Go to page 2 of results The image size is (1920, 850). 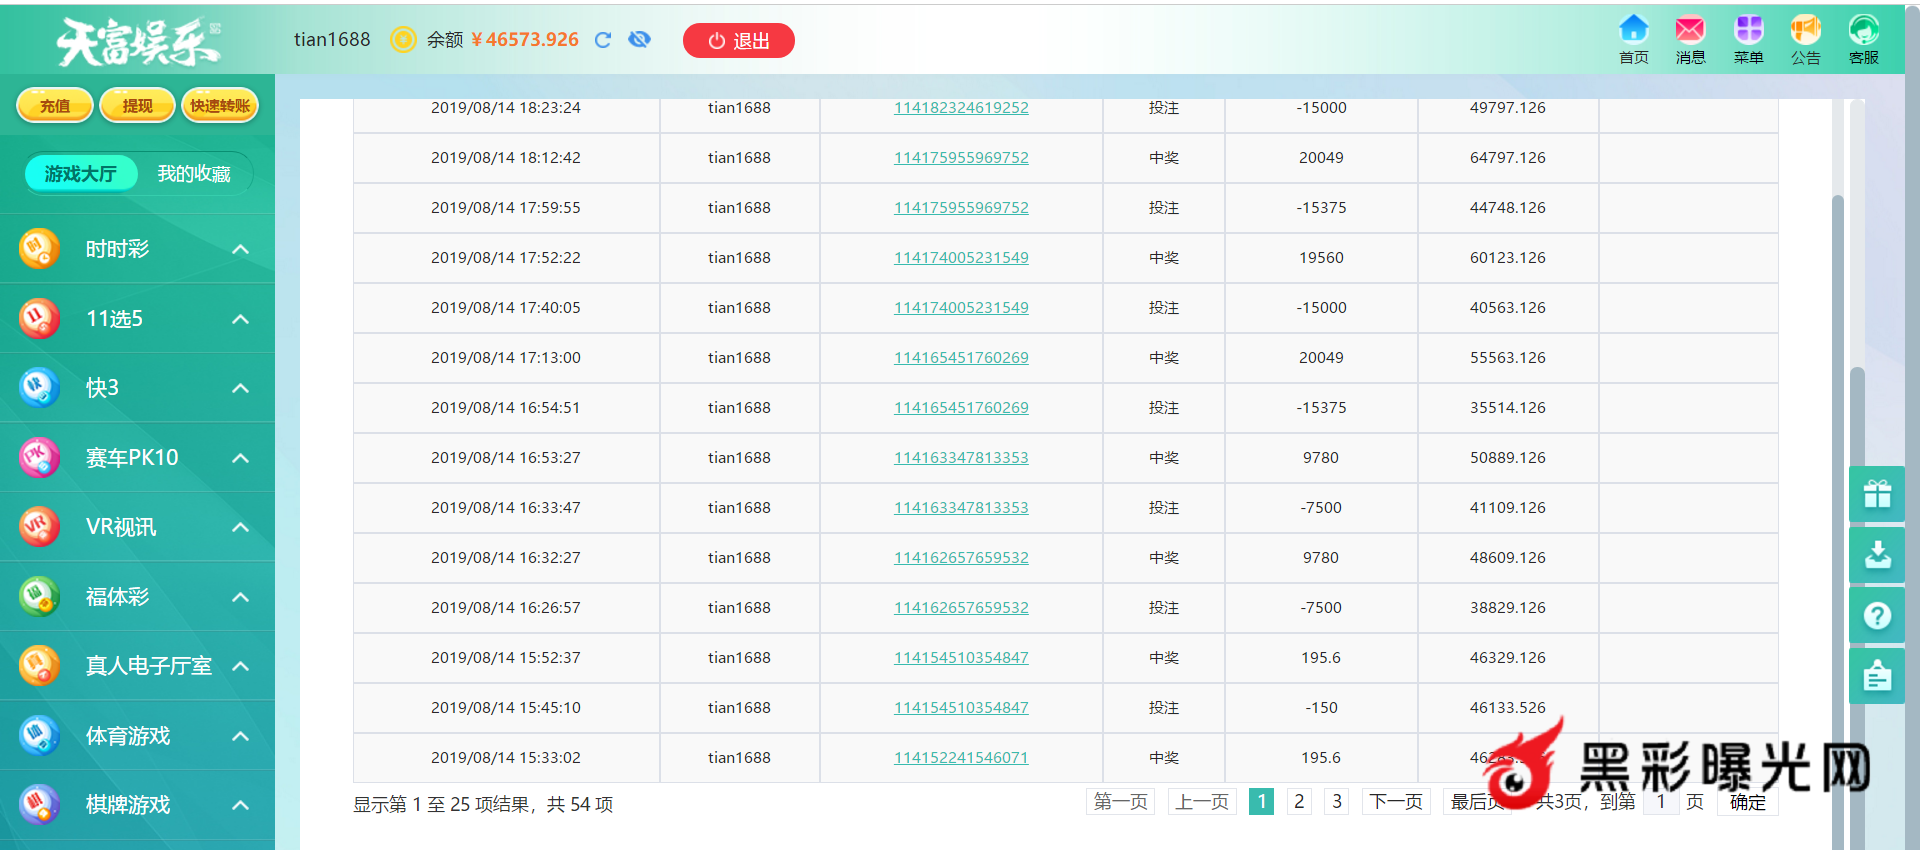tap(1298, 801)
